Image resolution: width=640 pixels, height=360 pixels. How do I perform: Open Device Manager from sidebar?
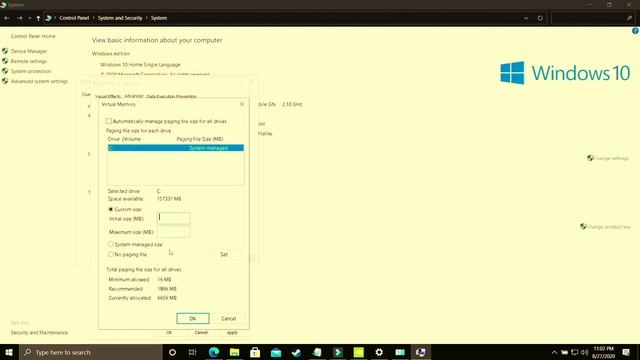click(x=29, y=51)
